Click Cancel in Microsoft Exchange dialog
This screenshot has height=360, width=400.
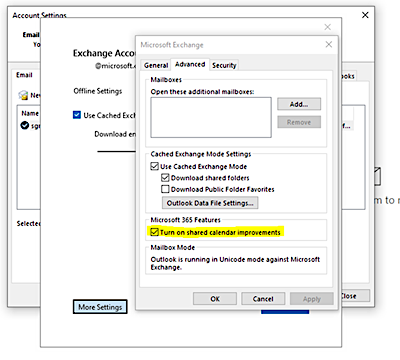(x=263, y=299)
